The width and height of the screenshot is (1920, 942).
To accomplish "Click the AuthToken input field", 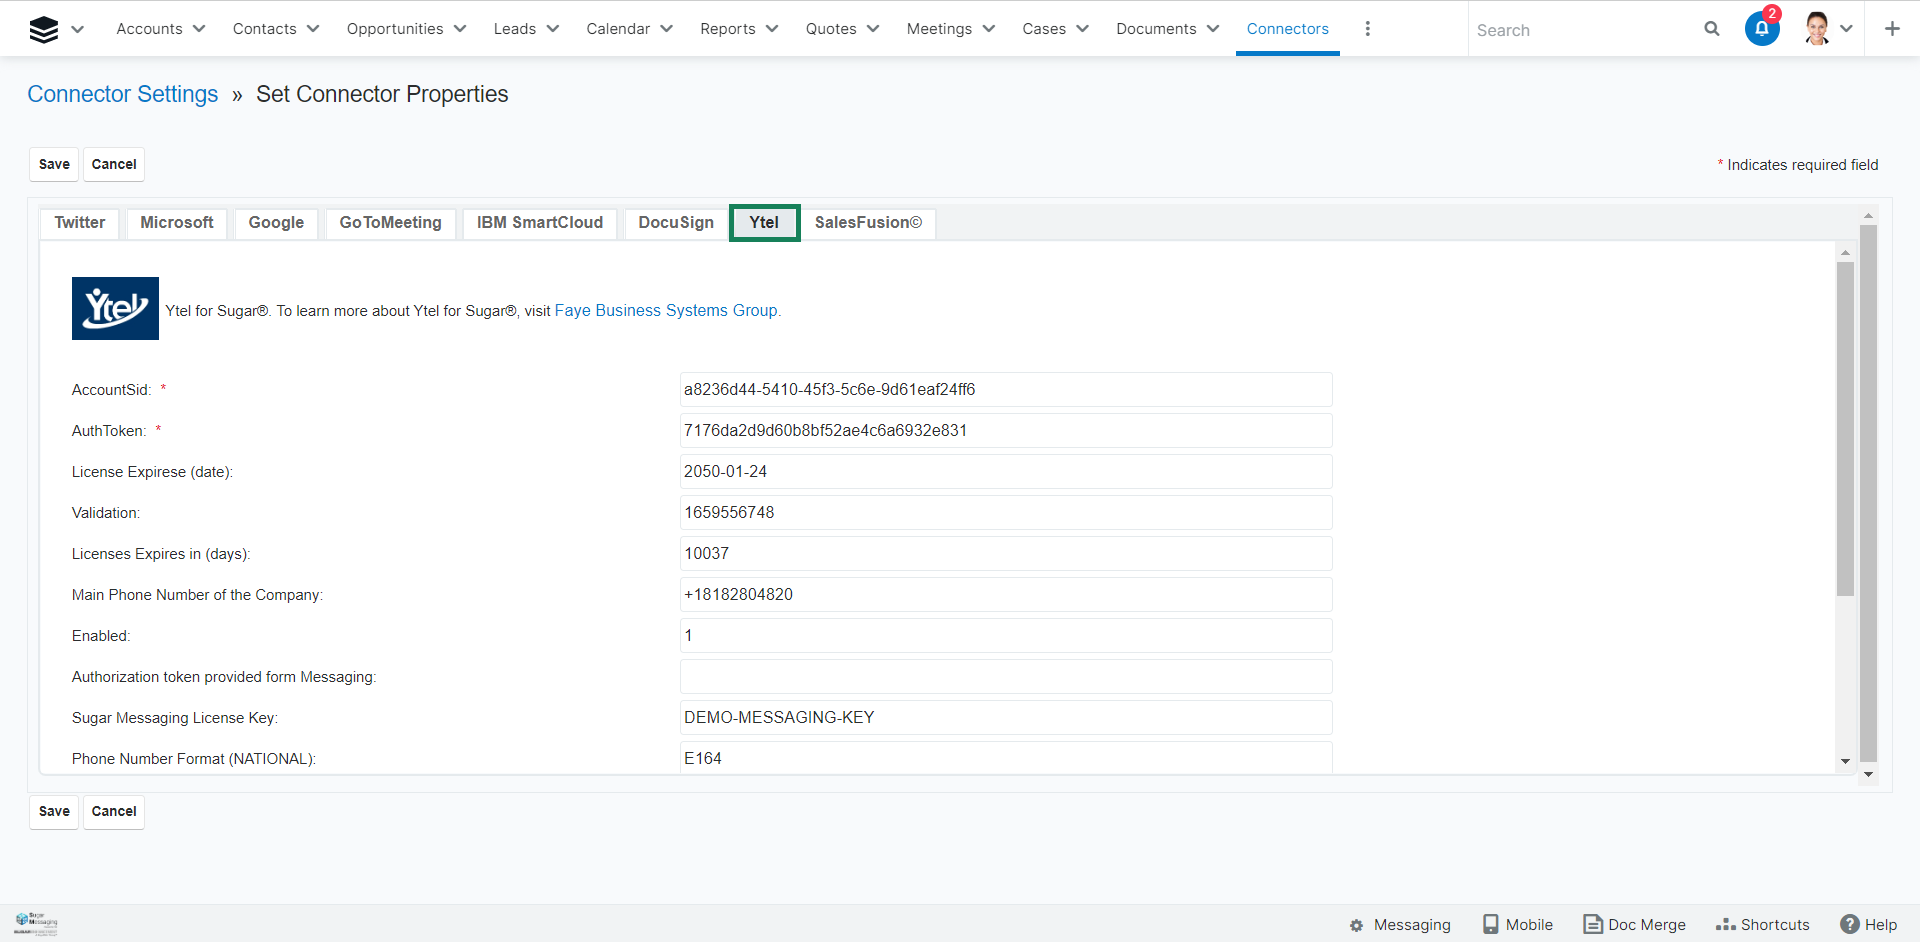I will [x=1005, y=431].
